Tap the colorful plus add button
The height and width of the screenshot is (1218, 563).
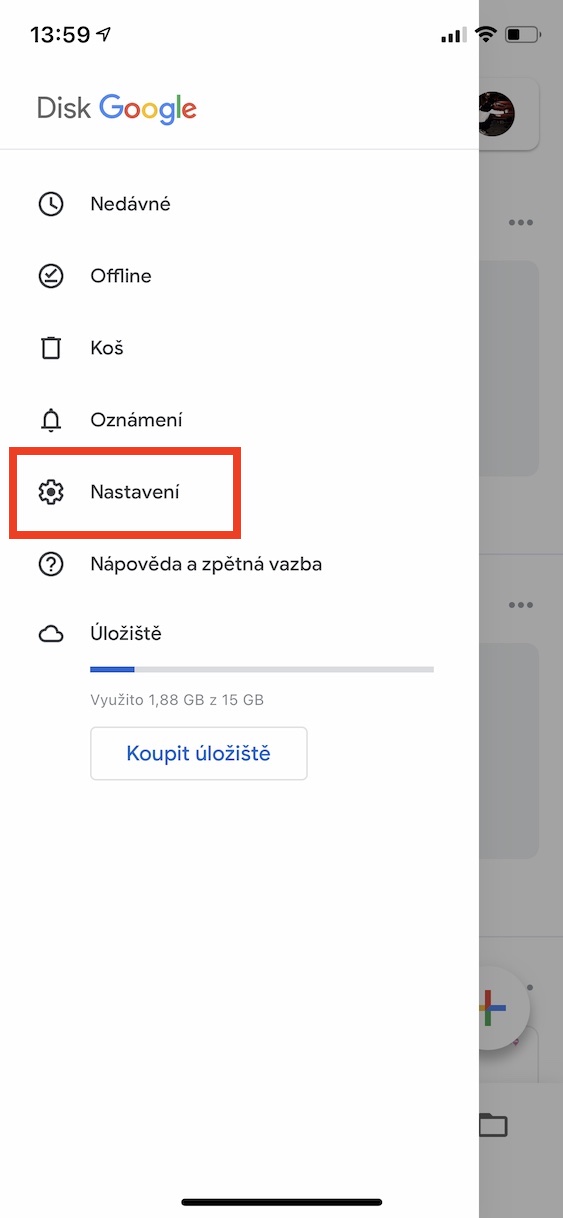tap(493, 1010)
